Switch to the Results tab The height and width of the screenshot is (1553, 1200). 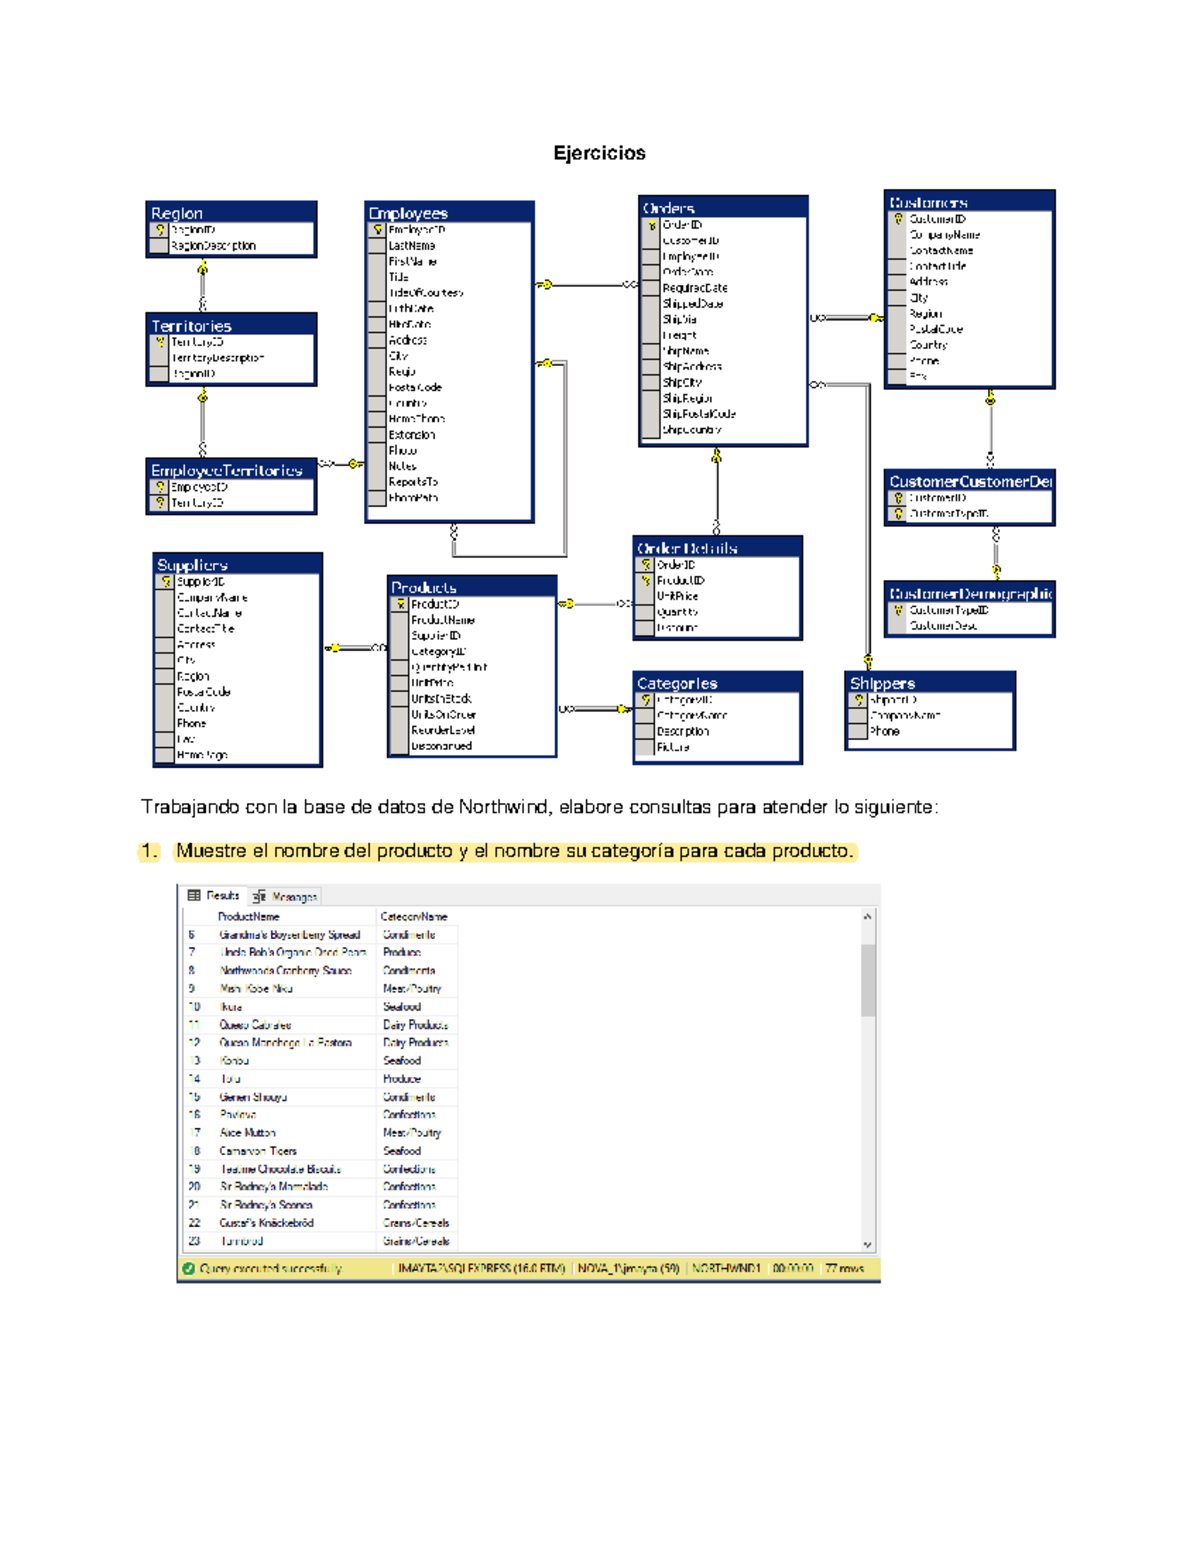click(x=213, y=896)
